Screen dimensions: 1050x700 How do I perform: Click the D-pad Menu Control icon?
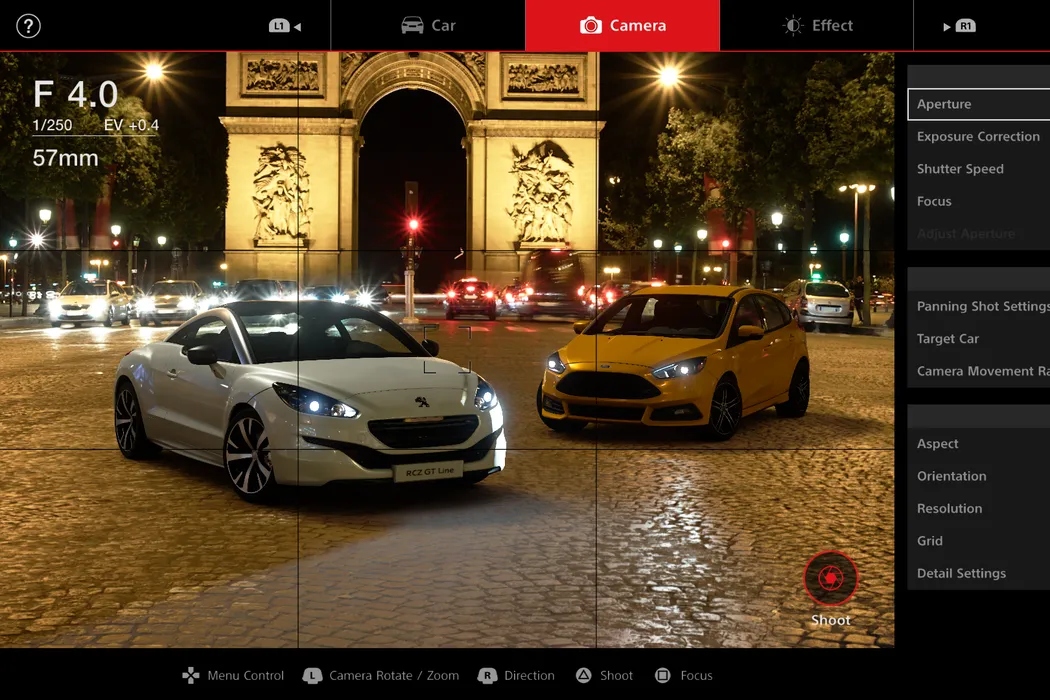click(x=190, y=676)
